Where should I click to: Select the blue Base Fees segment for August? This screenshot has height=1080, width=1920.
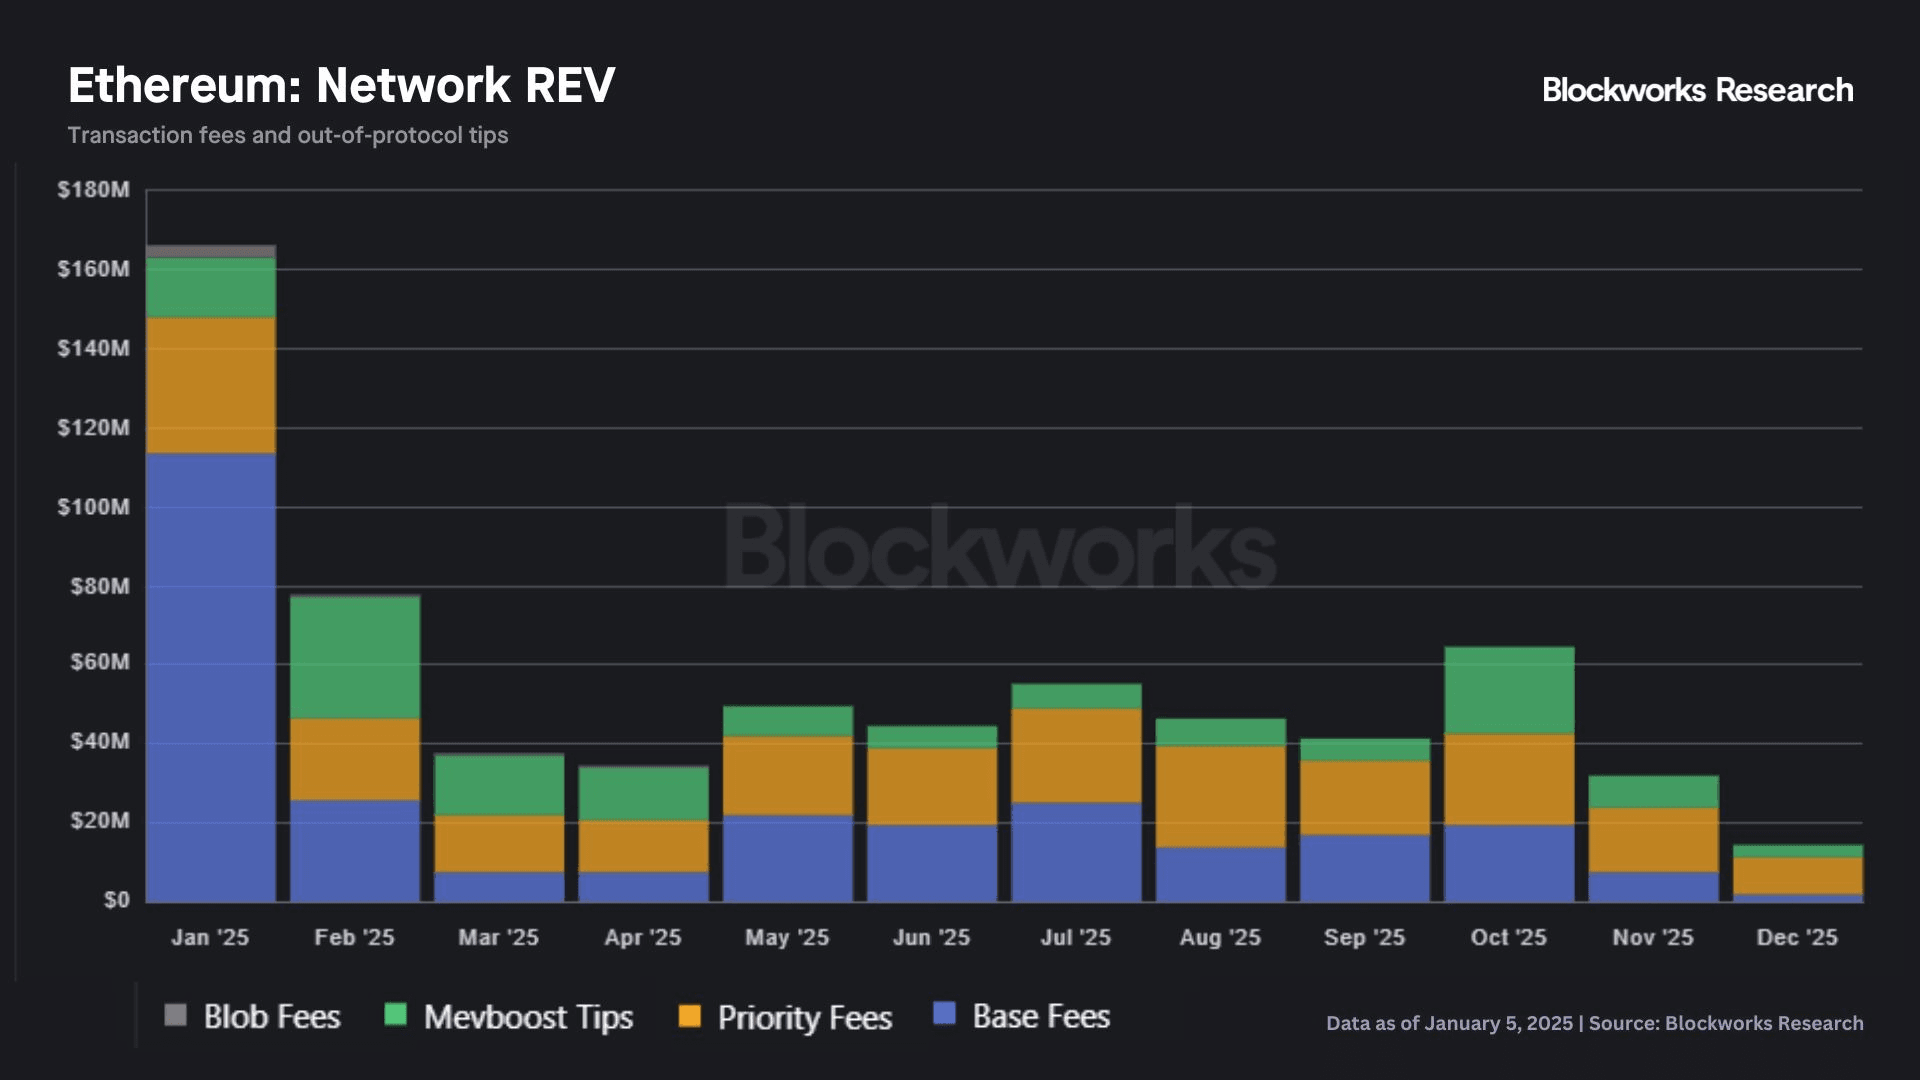click(x=1221, y=875)
